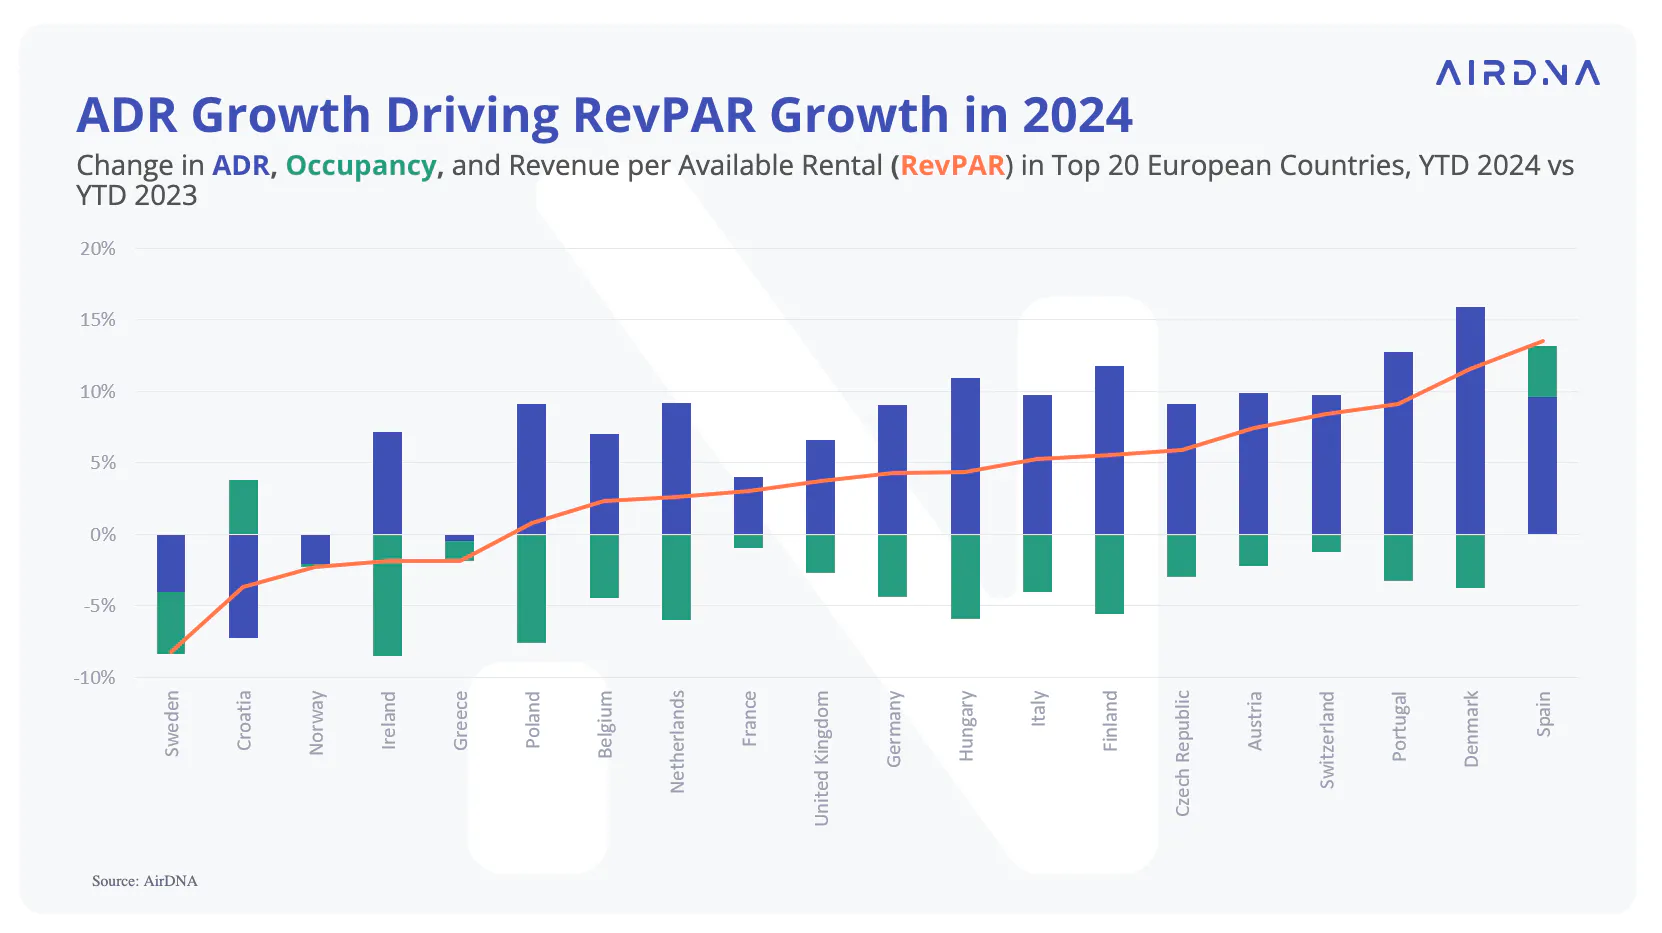Click the orange 'RevPAR' word in subtitle
This screenshot has width=1662, height=933.
coord(952,166)
